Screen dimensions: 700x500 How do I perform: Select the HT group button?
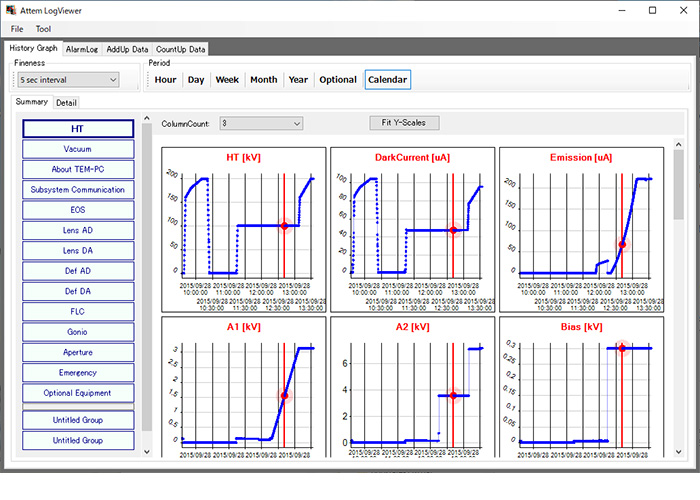click(78, 129)
